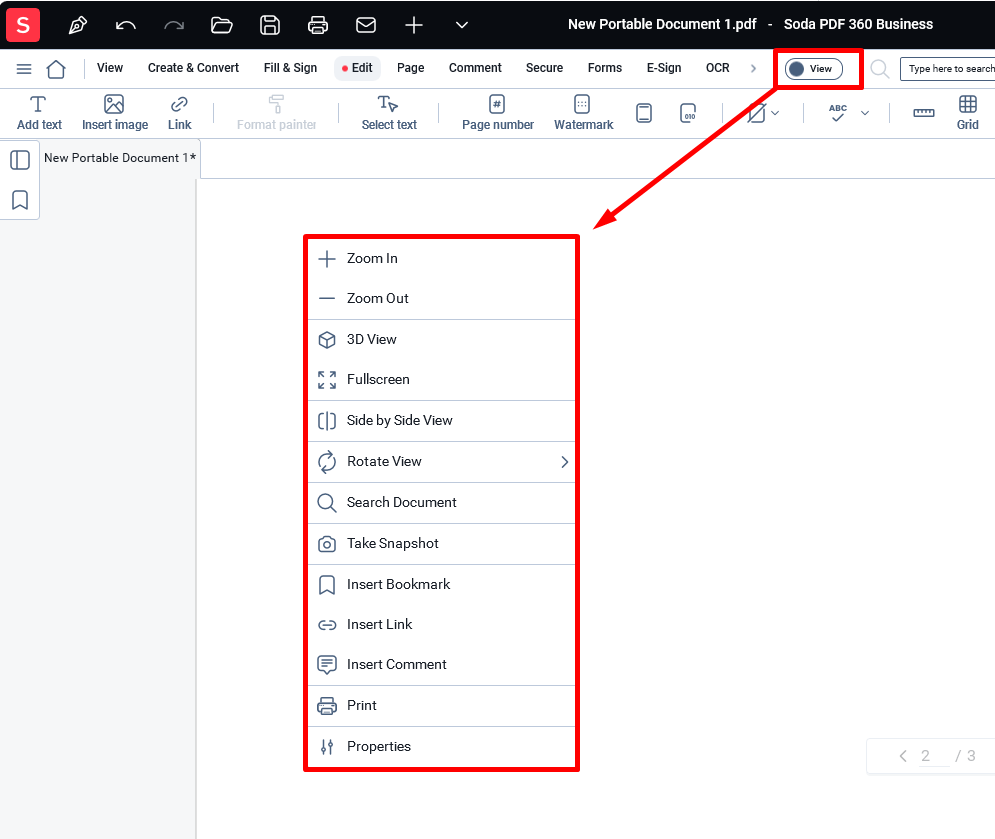
Task: Switch to the Forms tab
Action: (604, 68)
